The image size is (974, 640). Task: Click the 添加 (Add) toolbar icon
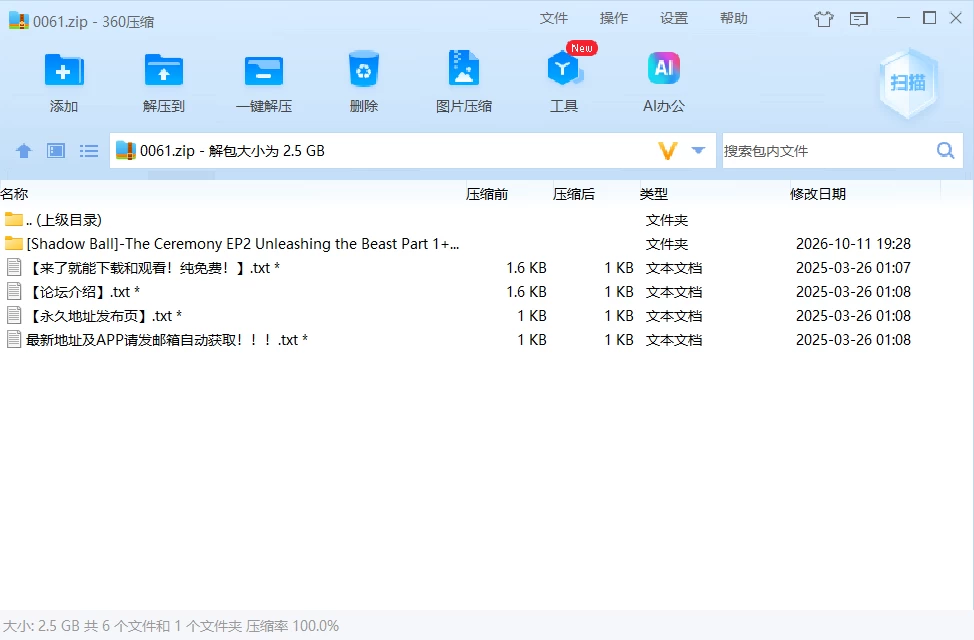point(64,70)
